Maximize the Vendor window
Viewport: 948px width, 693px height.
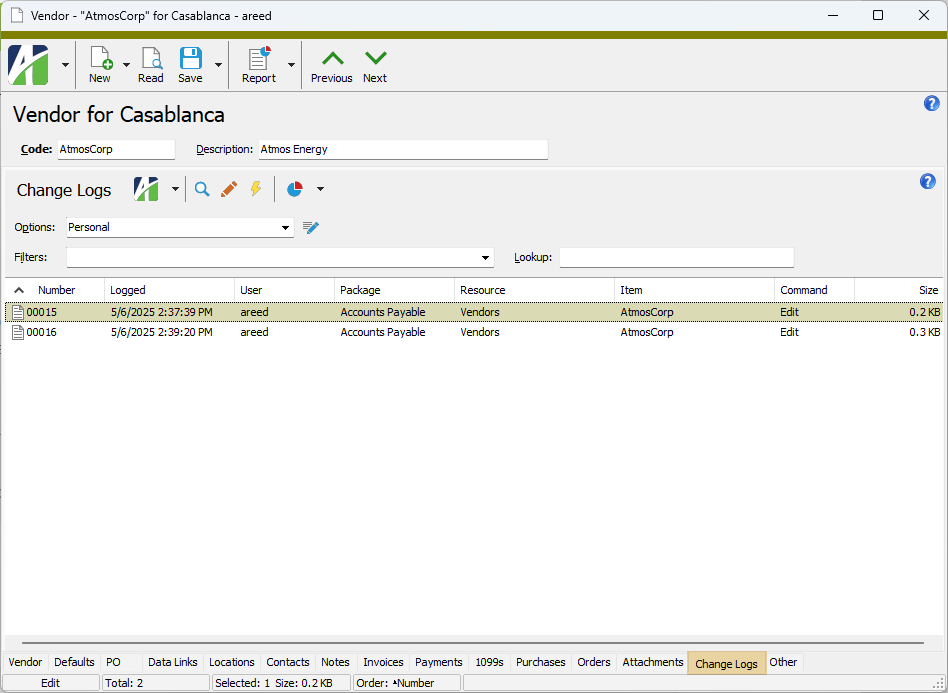[x=878, y=16]
